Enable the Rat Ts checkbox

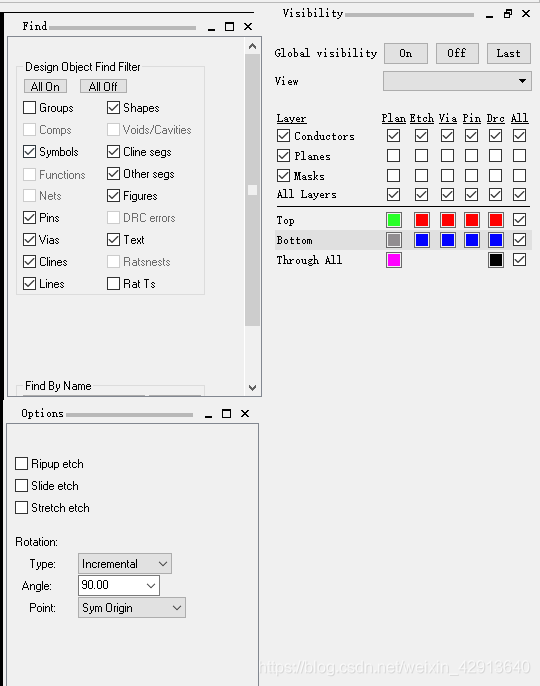point(113,284)
